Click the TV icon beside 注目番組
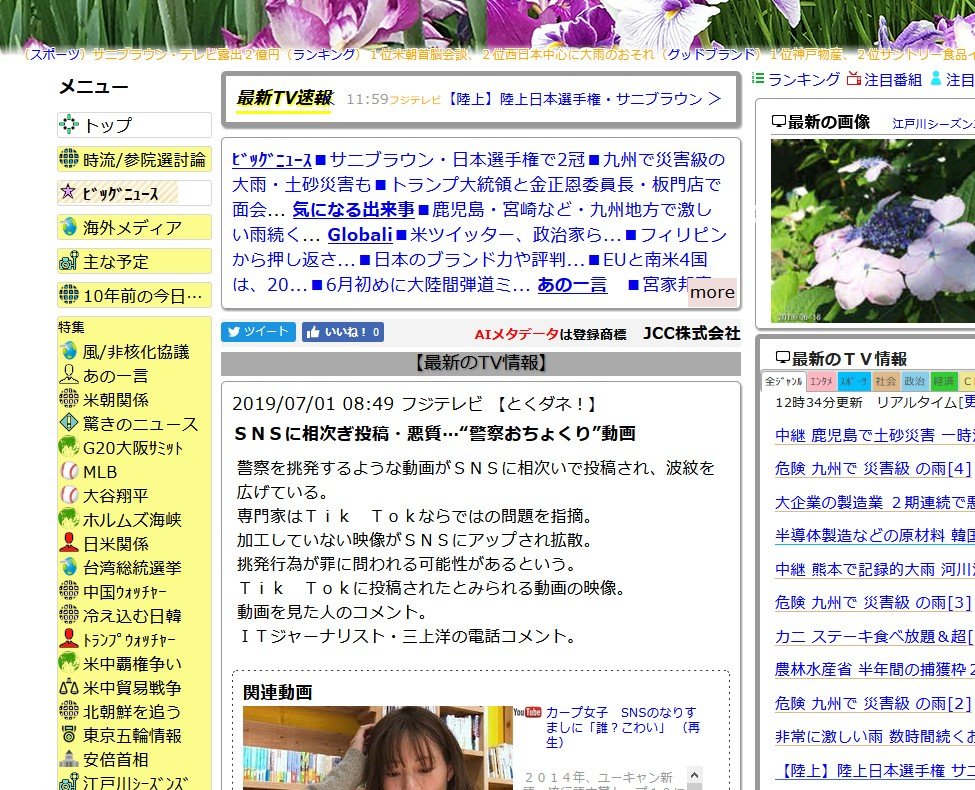This screenshot has width=975, height=790. pyautogui.click(x=854, y=79)
